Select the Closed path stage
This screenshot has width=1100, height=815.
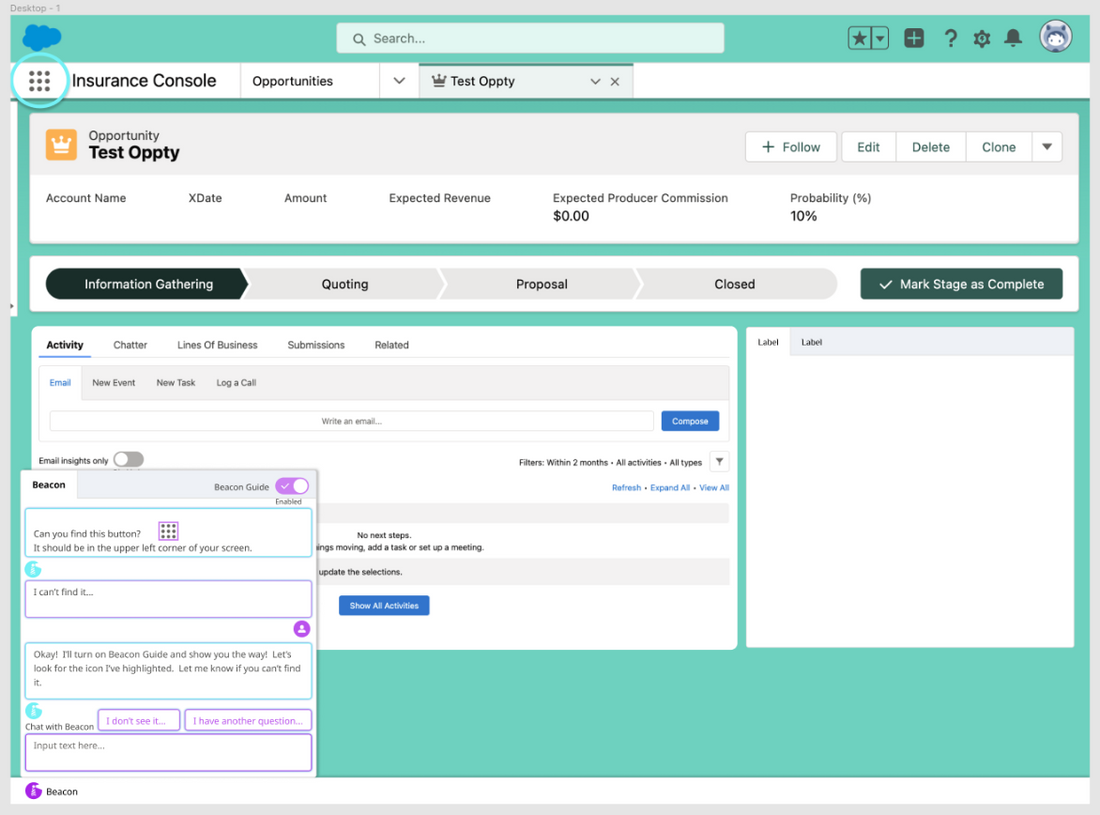[x=735, y=284]
